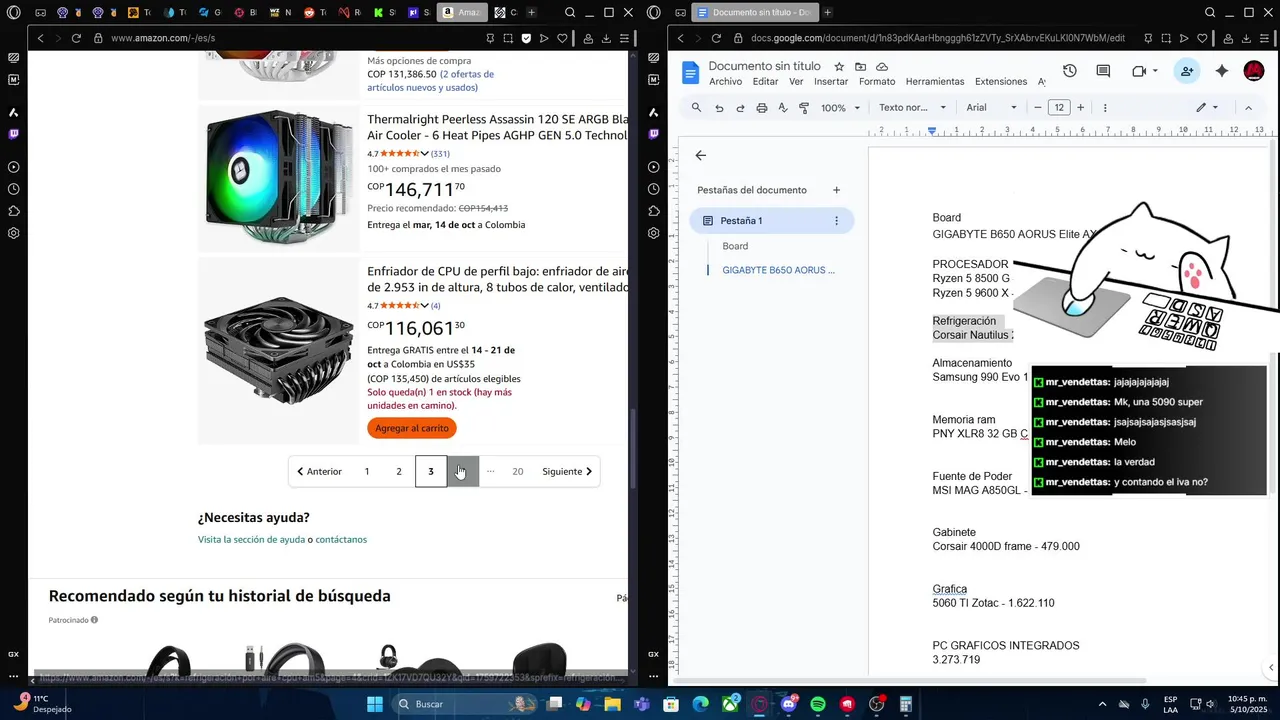Open Calculator from the taskbar
The image size is (1280, 720).
point(905,704)
